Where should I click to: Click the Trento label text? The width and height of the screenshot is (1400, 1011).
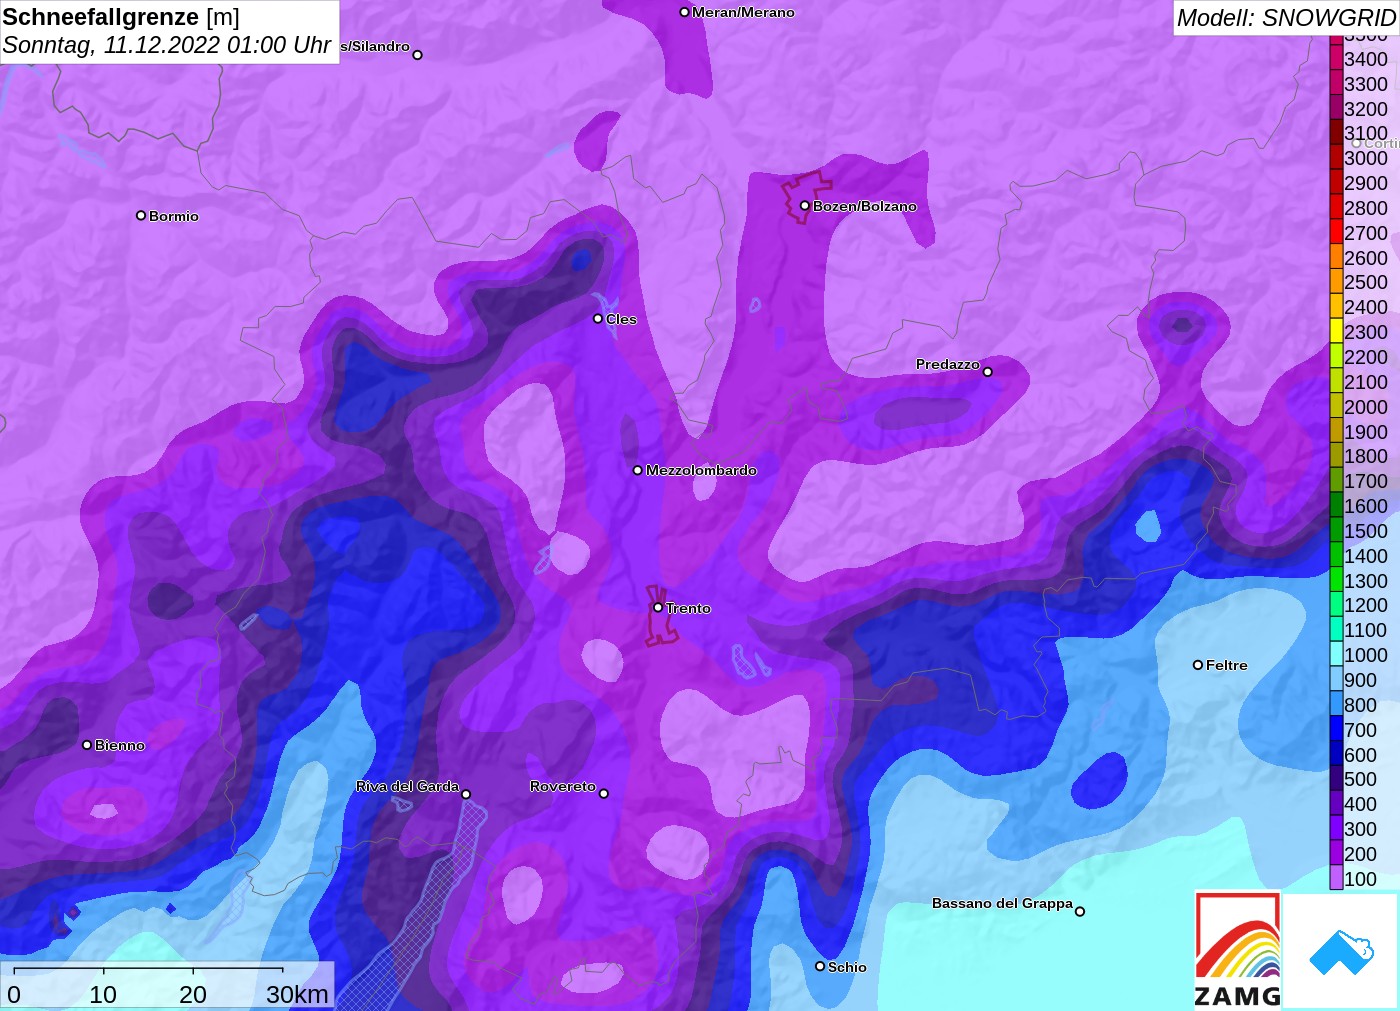(689, 608)
